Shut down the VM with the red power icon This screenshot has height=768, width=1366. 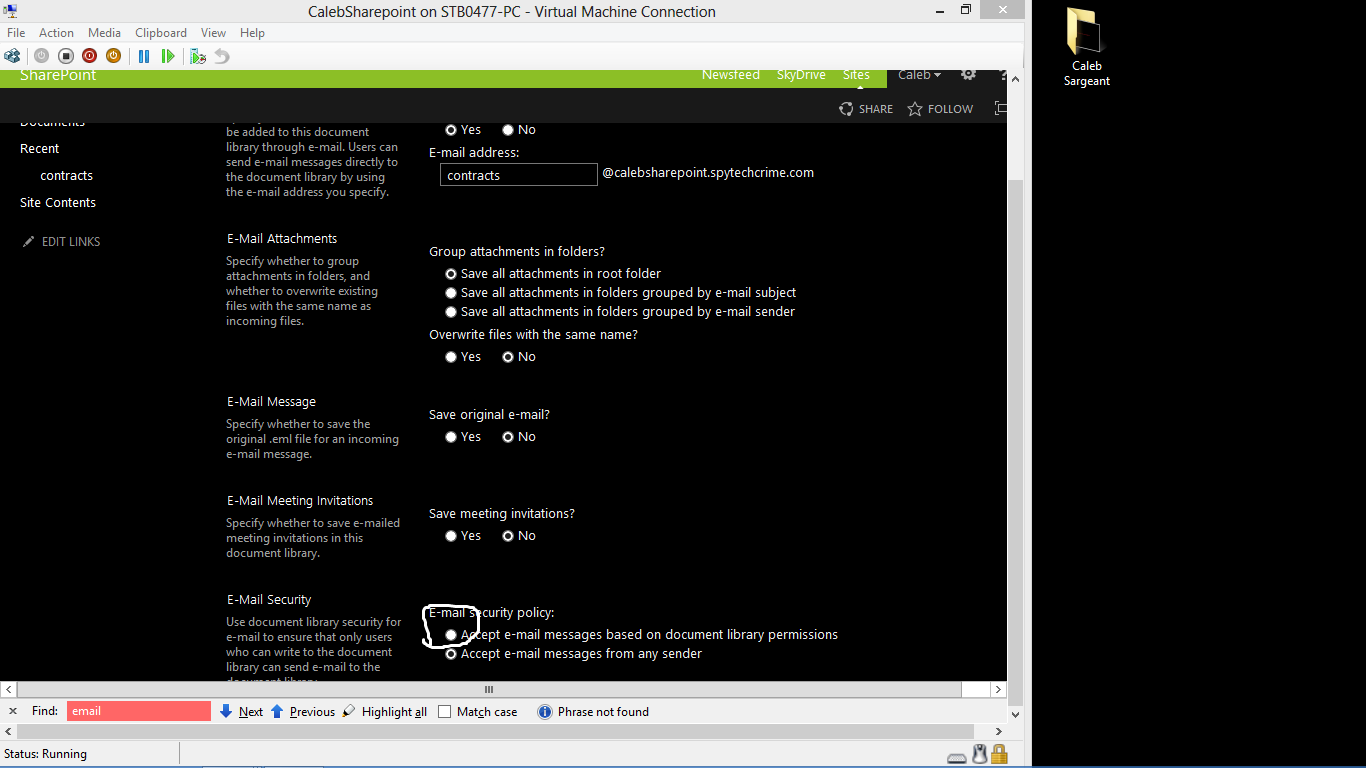(x=89, y=56)
